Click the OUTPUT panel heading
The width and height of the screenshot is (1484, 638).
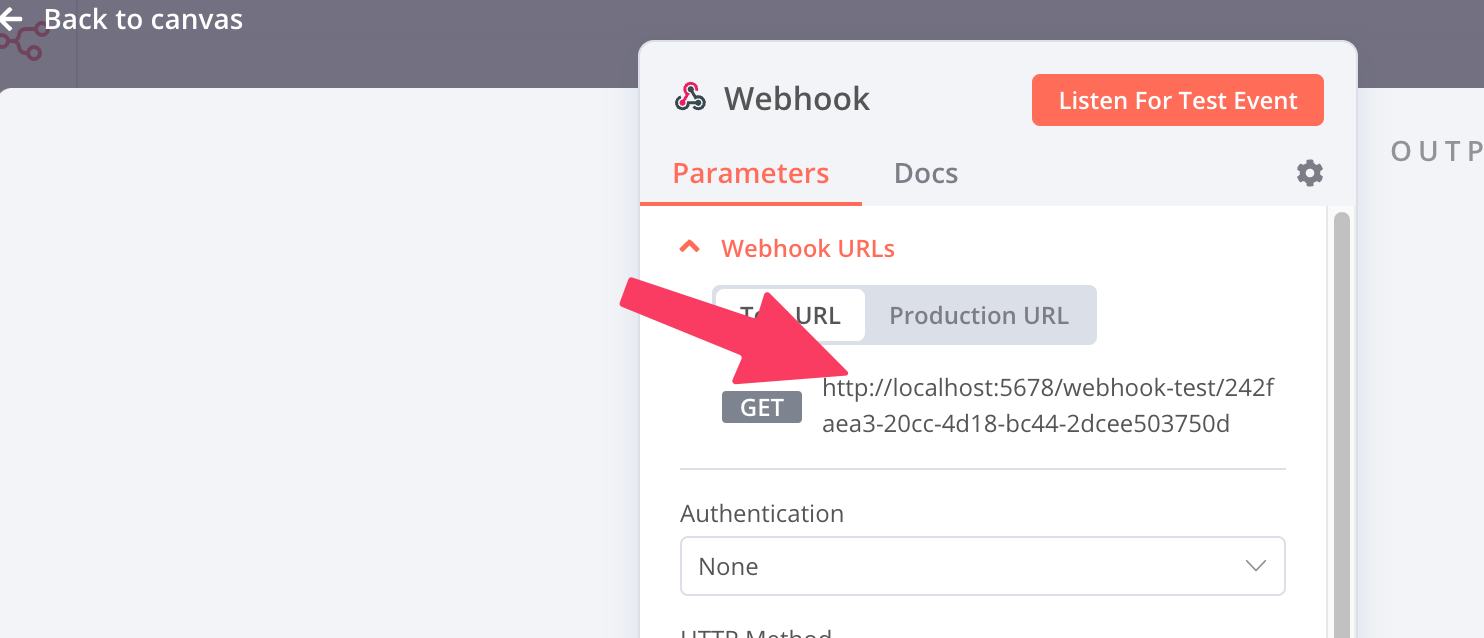1436,151
